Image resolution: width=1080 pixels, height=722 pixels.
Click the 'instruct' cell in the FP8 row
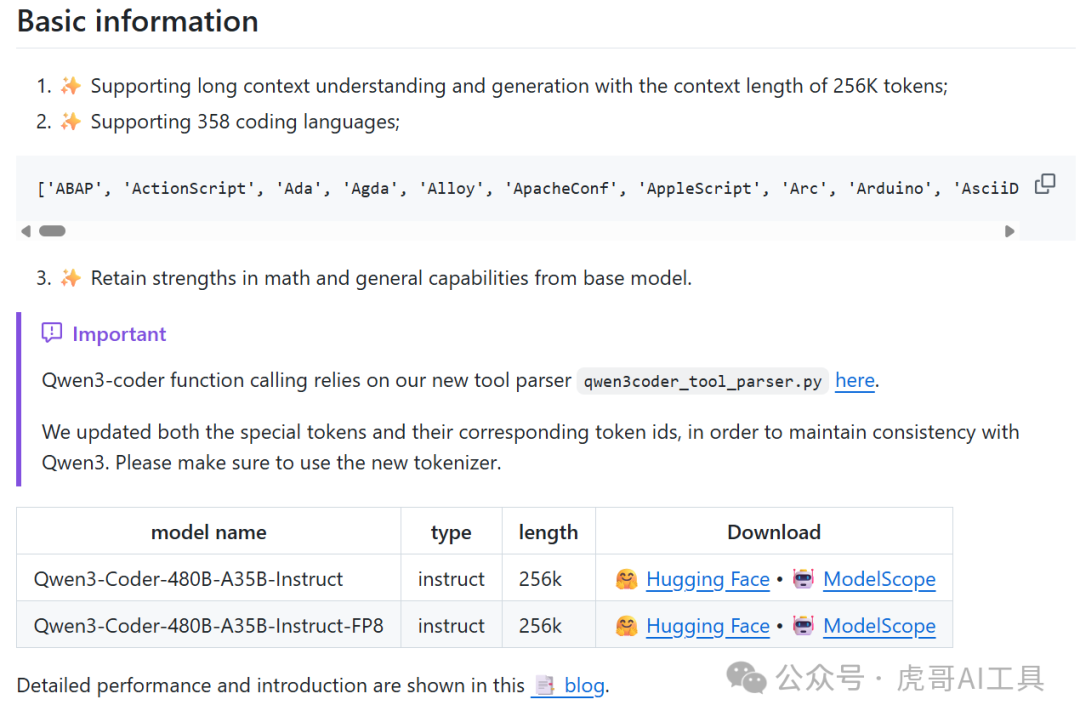451,626
